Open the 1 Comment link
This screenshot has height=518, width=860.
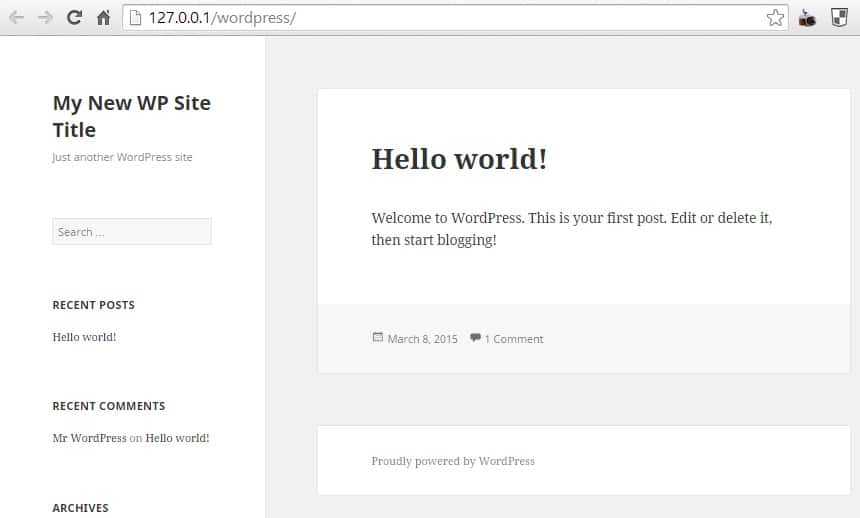pyautogui.click(x=513, y=339)
